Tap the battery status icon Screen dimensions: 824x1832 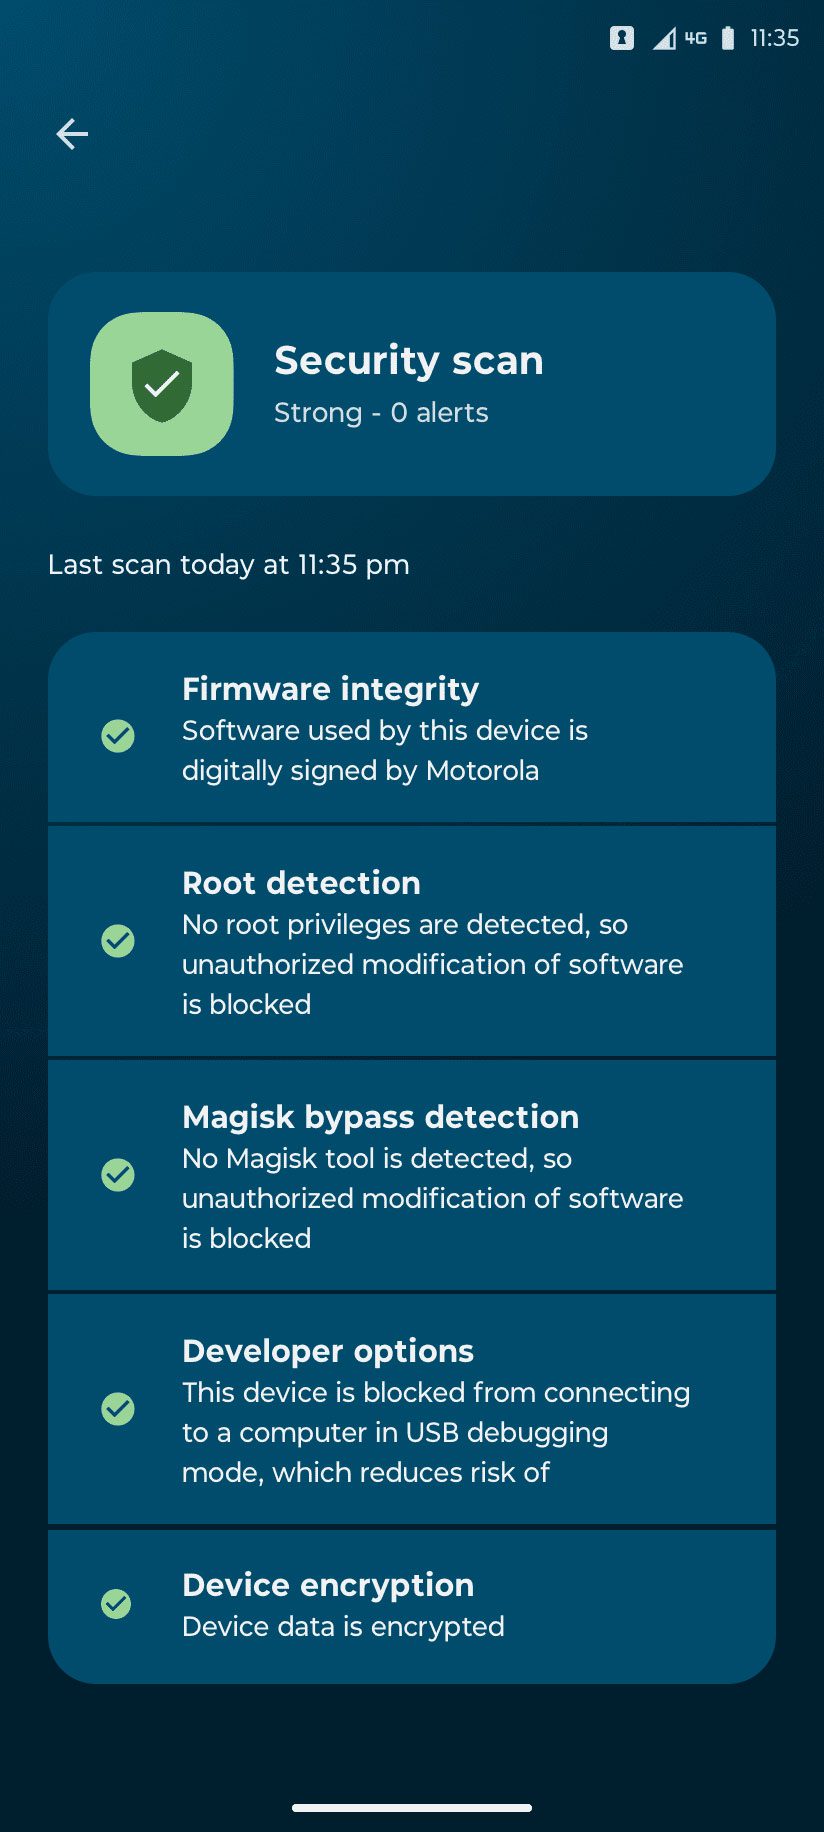coord(728,38)
